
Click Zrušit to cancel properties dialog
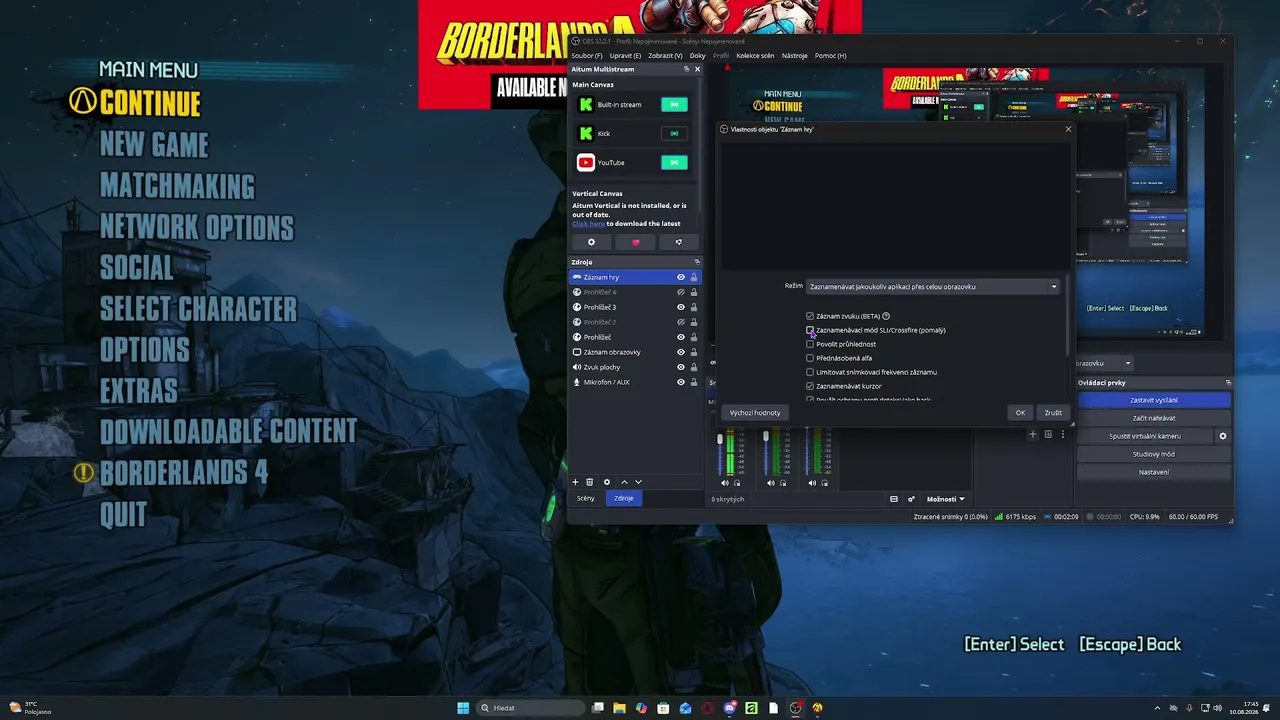pos(1053,412)
